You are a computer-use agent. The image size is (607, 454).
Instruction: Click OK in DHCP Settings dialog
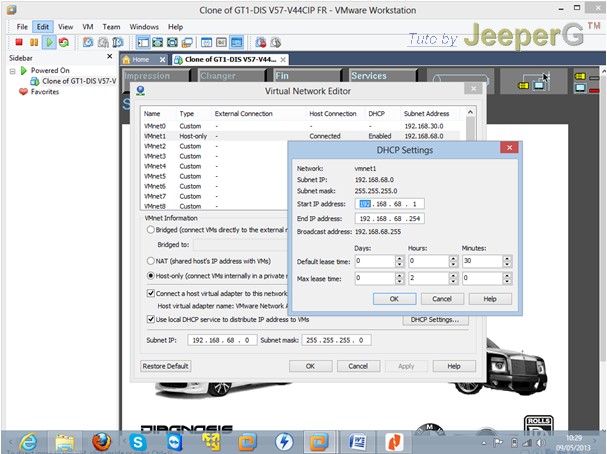(394, 299)
